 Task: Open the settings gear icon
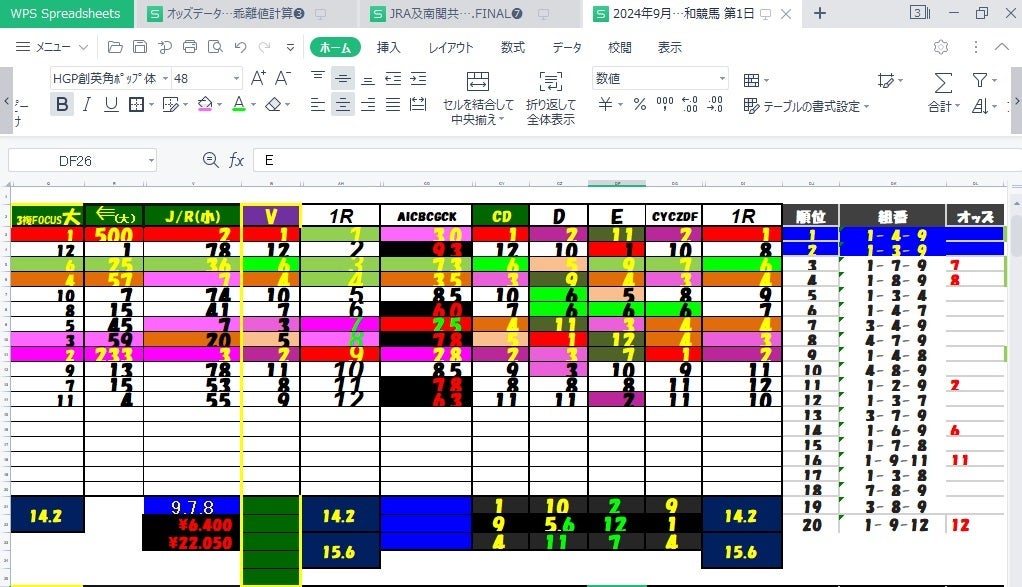pyautogui.click(x=941, y=47)
